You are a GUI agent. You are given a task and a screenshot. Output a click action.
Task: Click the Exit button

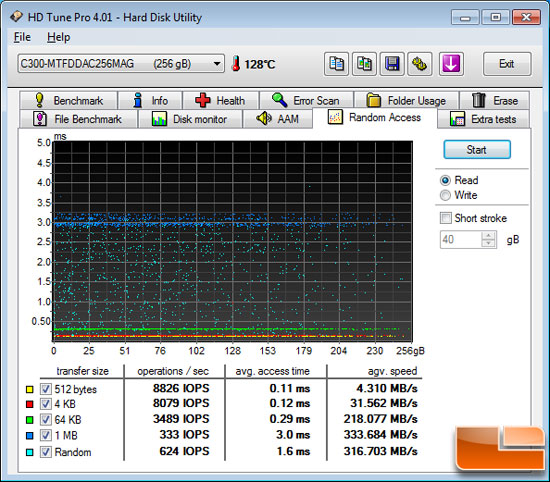[x=507, y=64]
